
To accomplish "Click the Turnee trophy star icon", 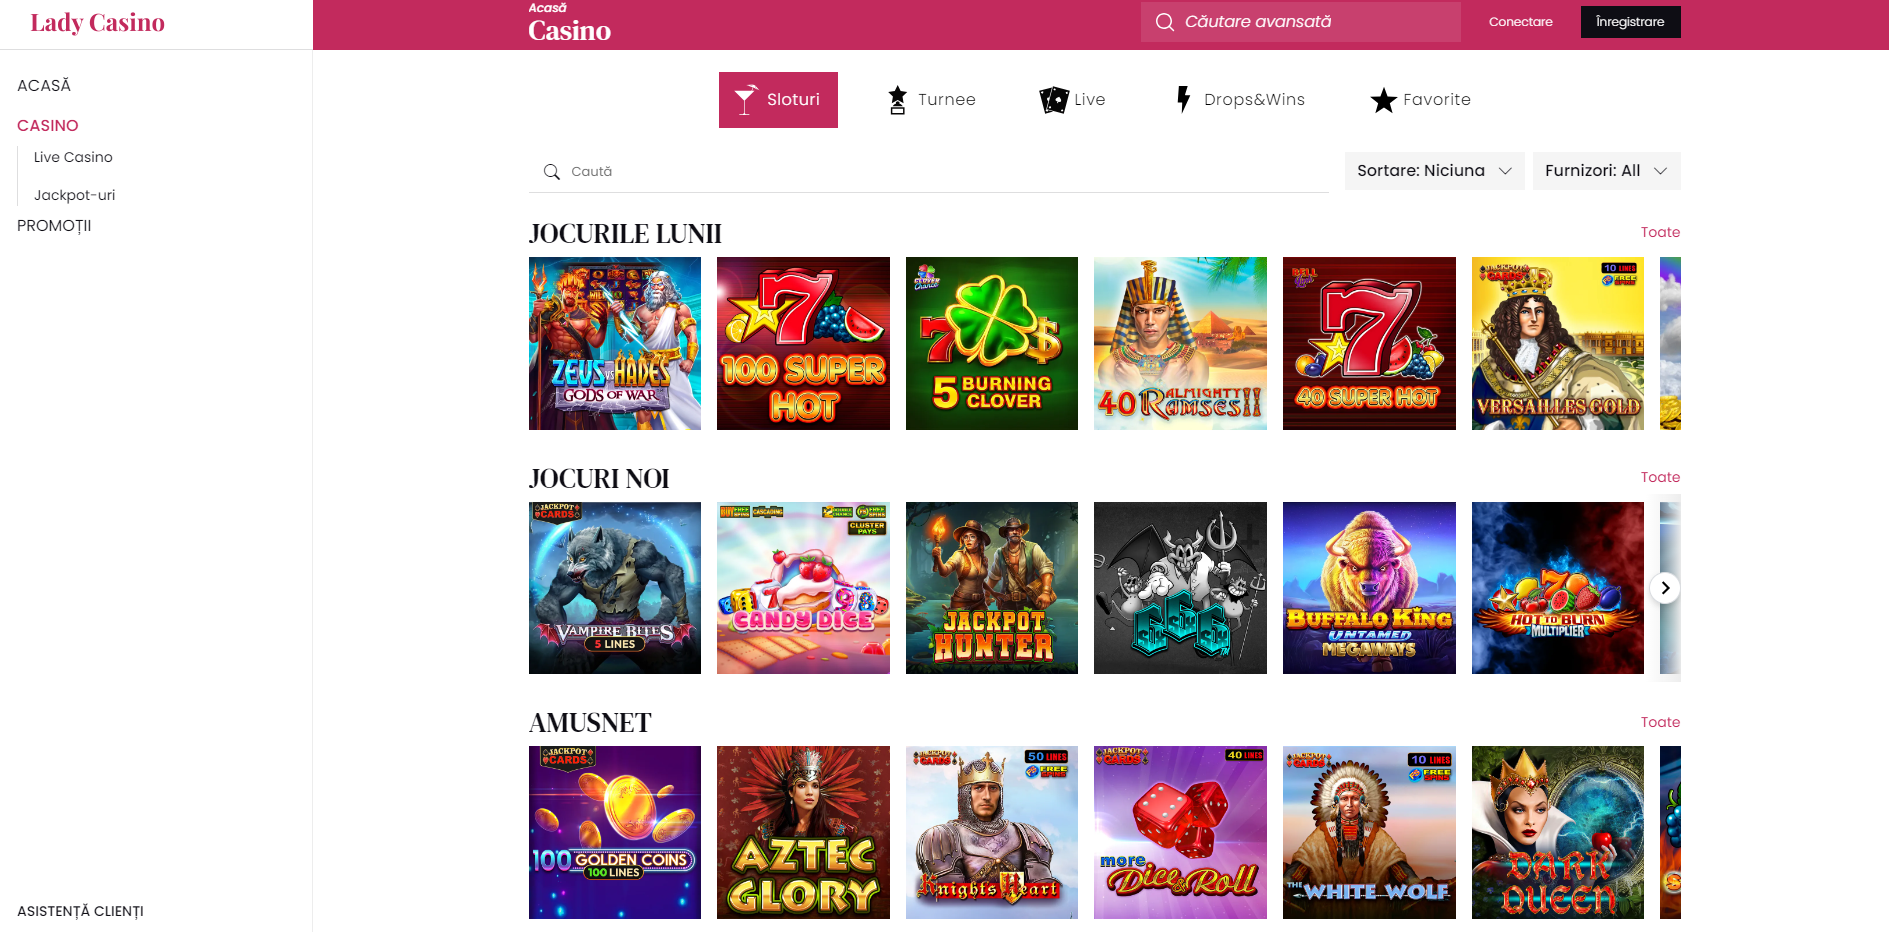I will (897, 100).
